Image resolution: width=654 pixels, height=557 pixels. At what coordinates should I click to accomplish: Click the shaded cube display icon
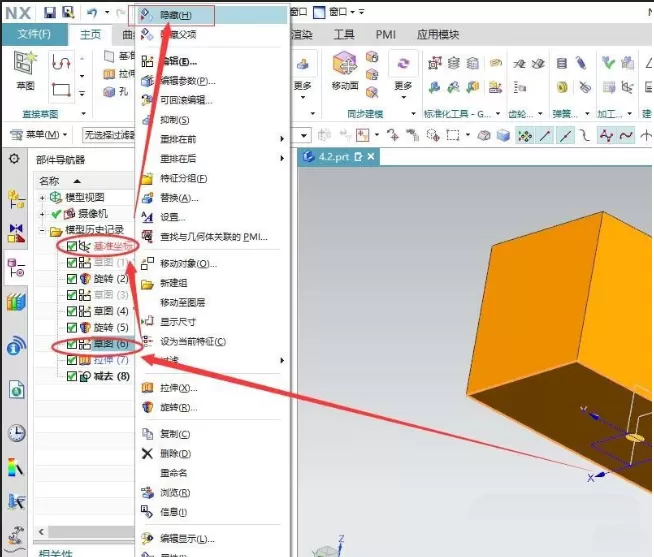tap(503, 135)
